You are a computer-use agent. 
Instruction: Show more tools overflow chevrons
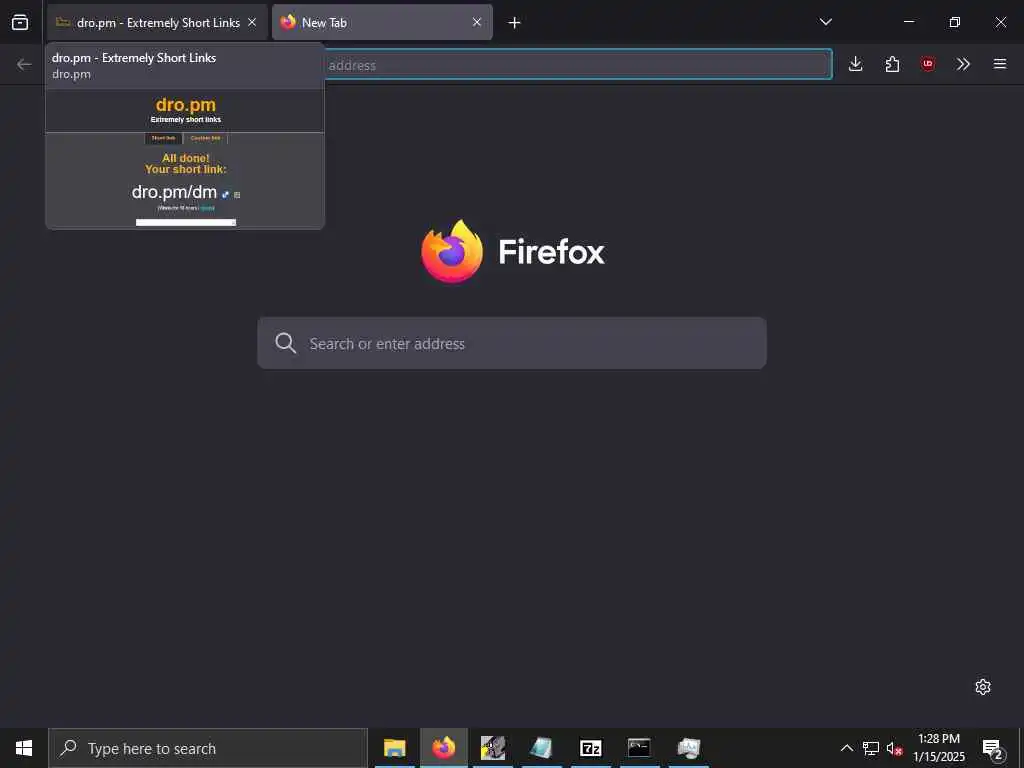[x=963, y=64]
